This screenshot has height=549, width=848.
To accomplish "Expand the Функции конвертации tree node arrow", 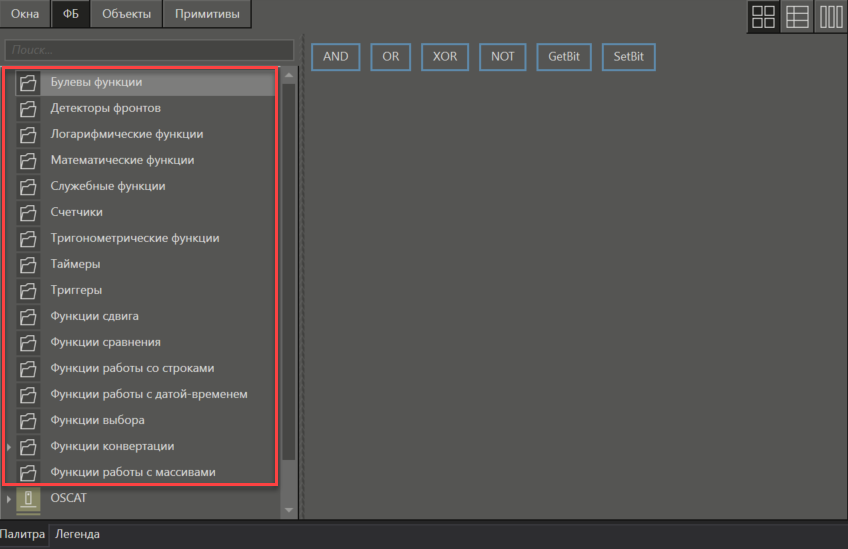I will pyautogui.click(x=10, y=446).
